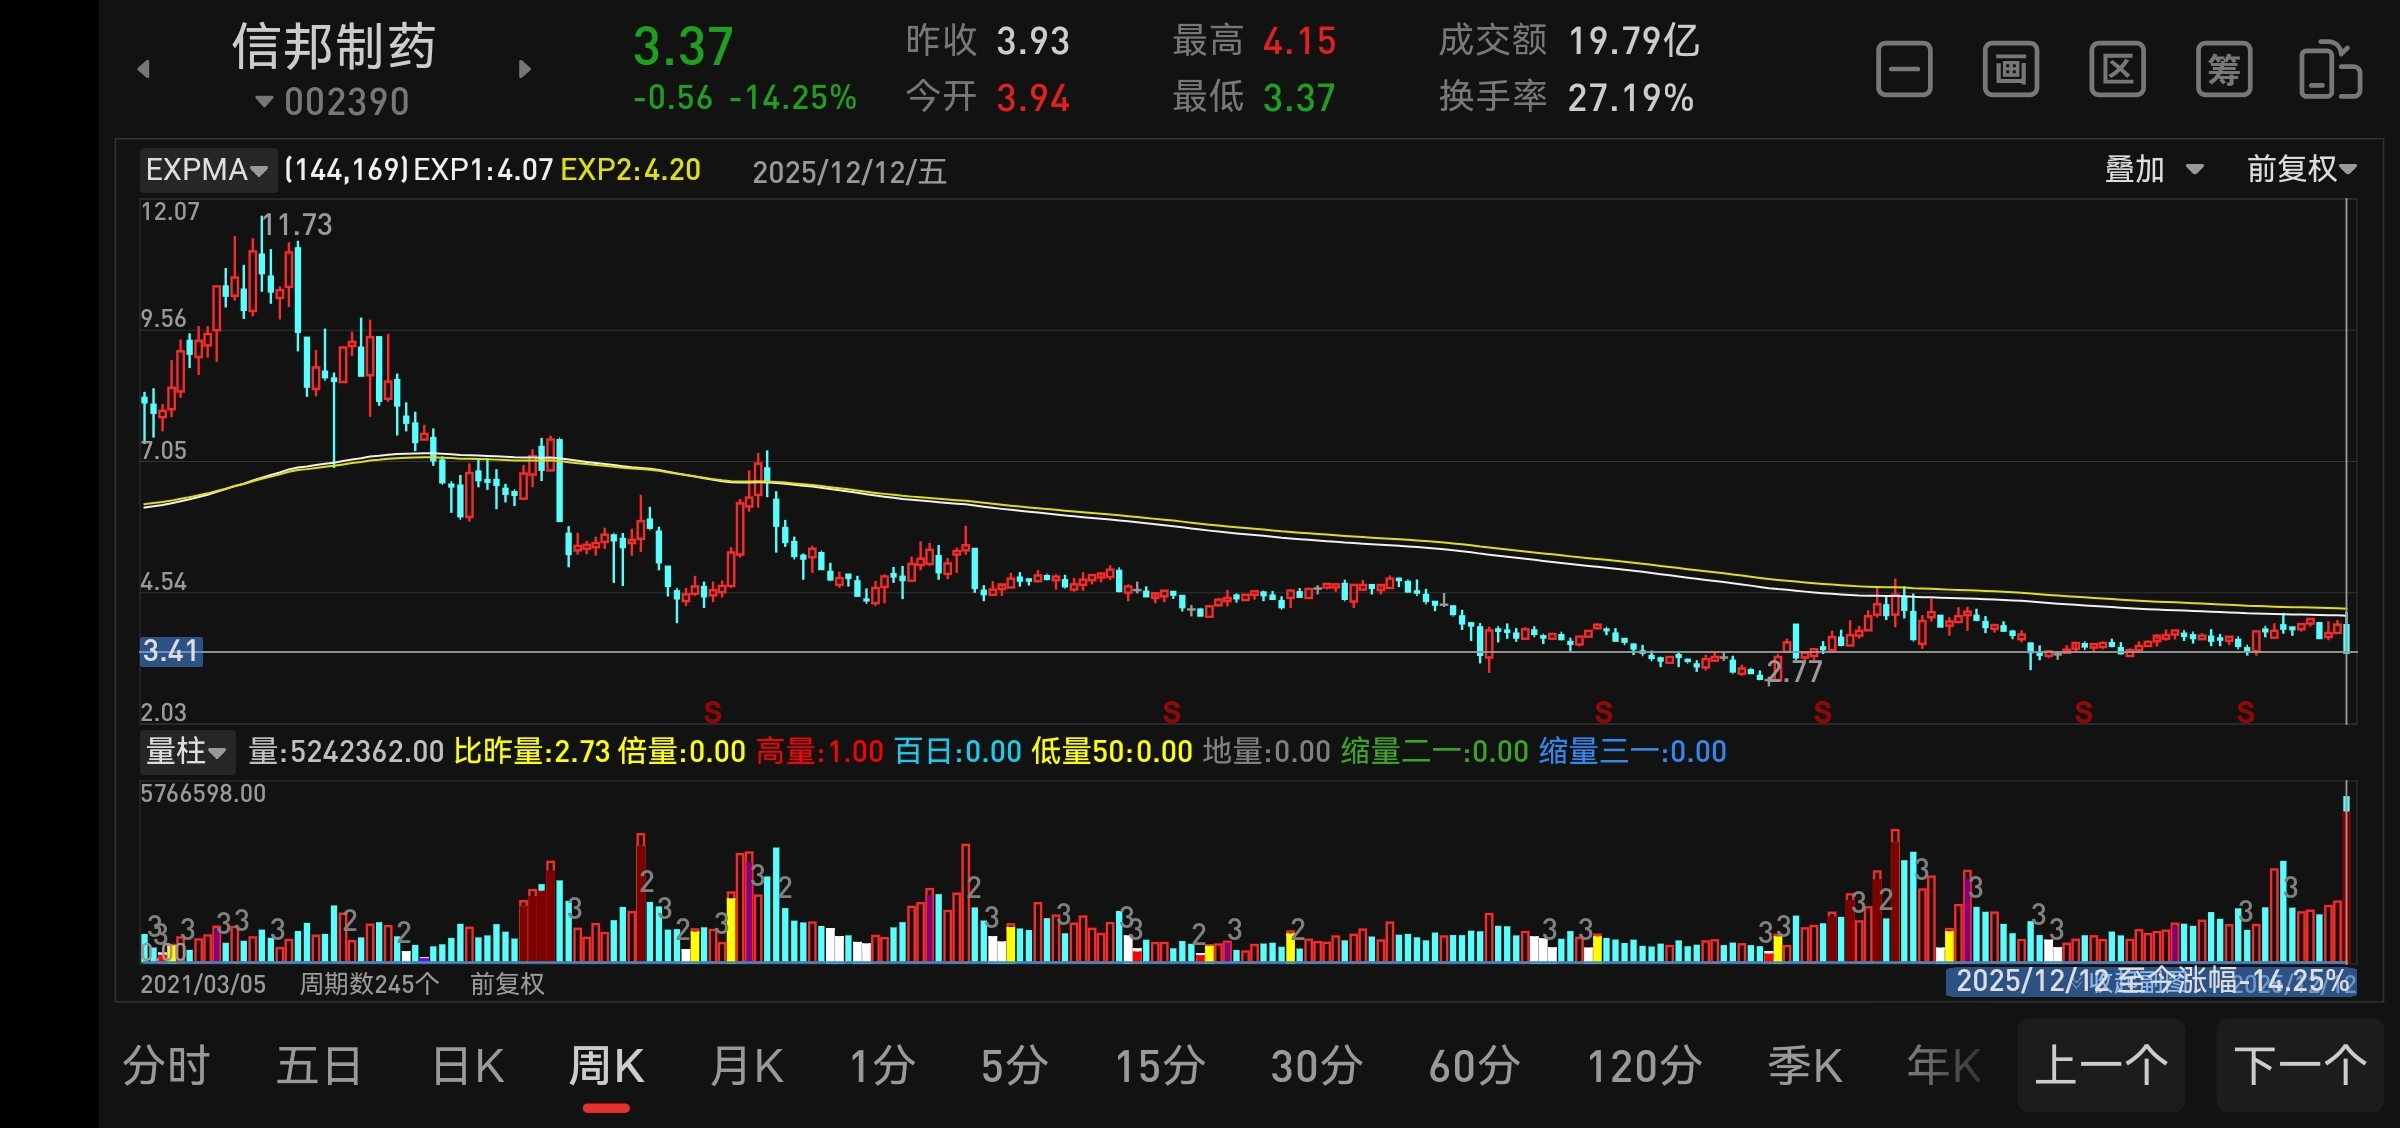Screen dimensions: 2400x1128
Task: Select the 60分 period tab
Action: coord(1474,1066)
